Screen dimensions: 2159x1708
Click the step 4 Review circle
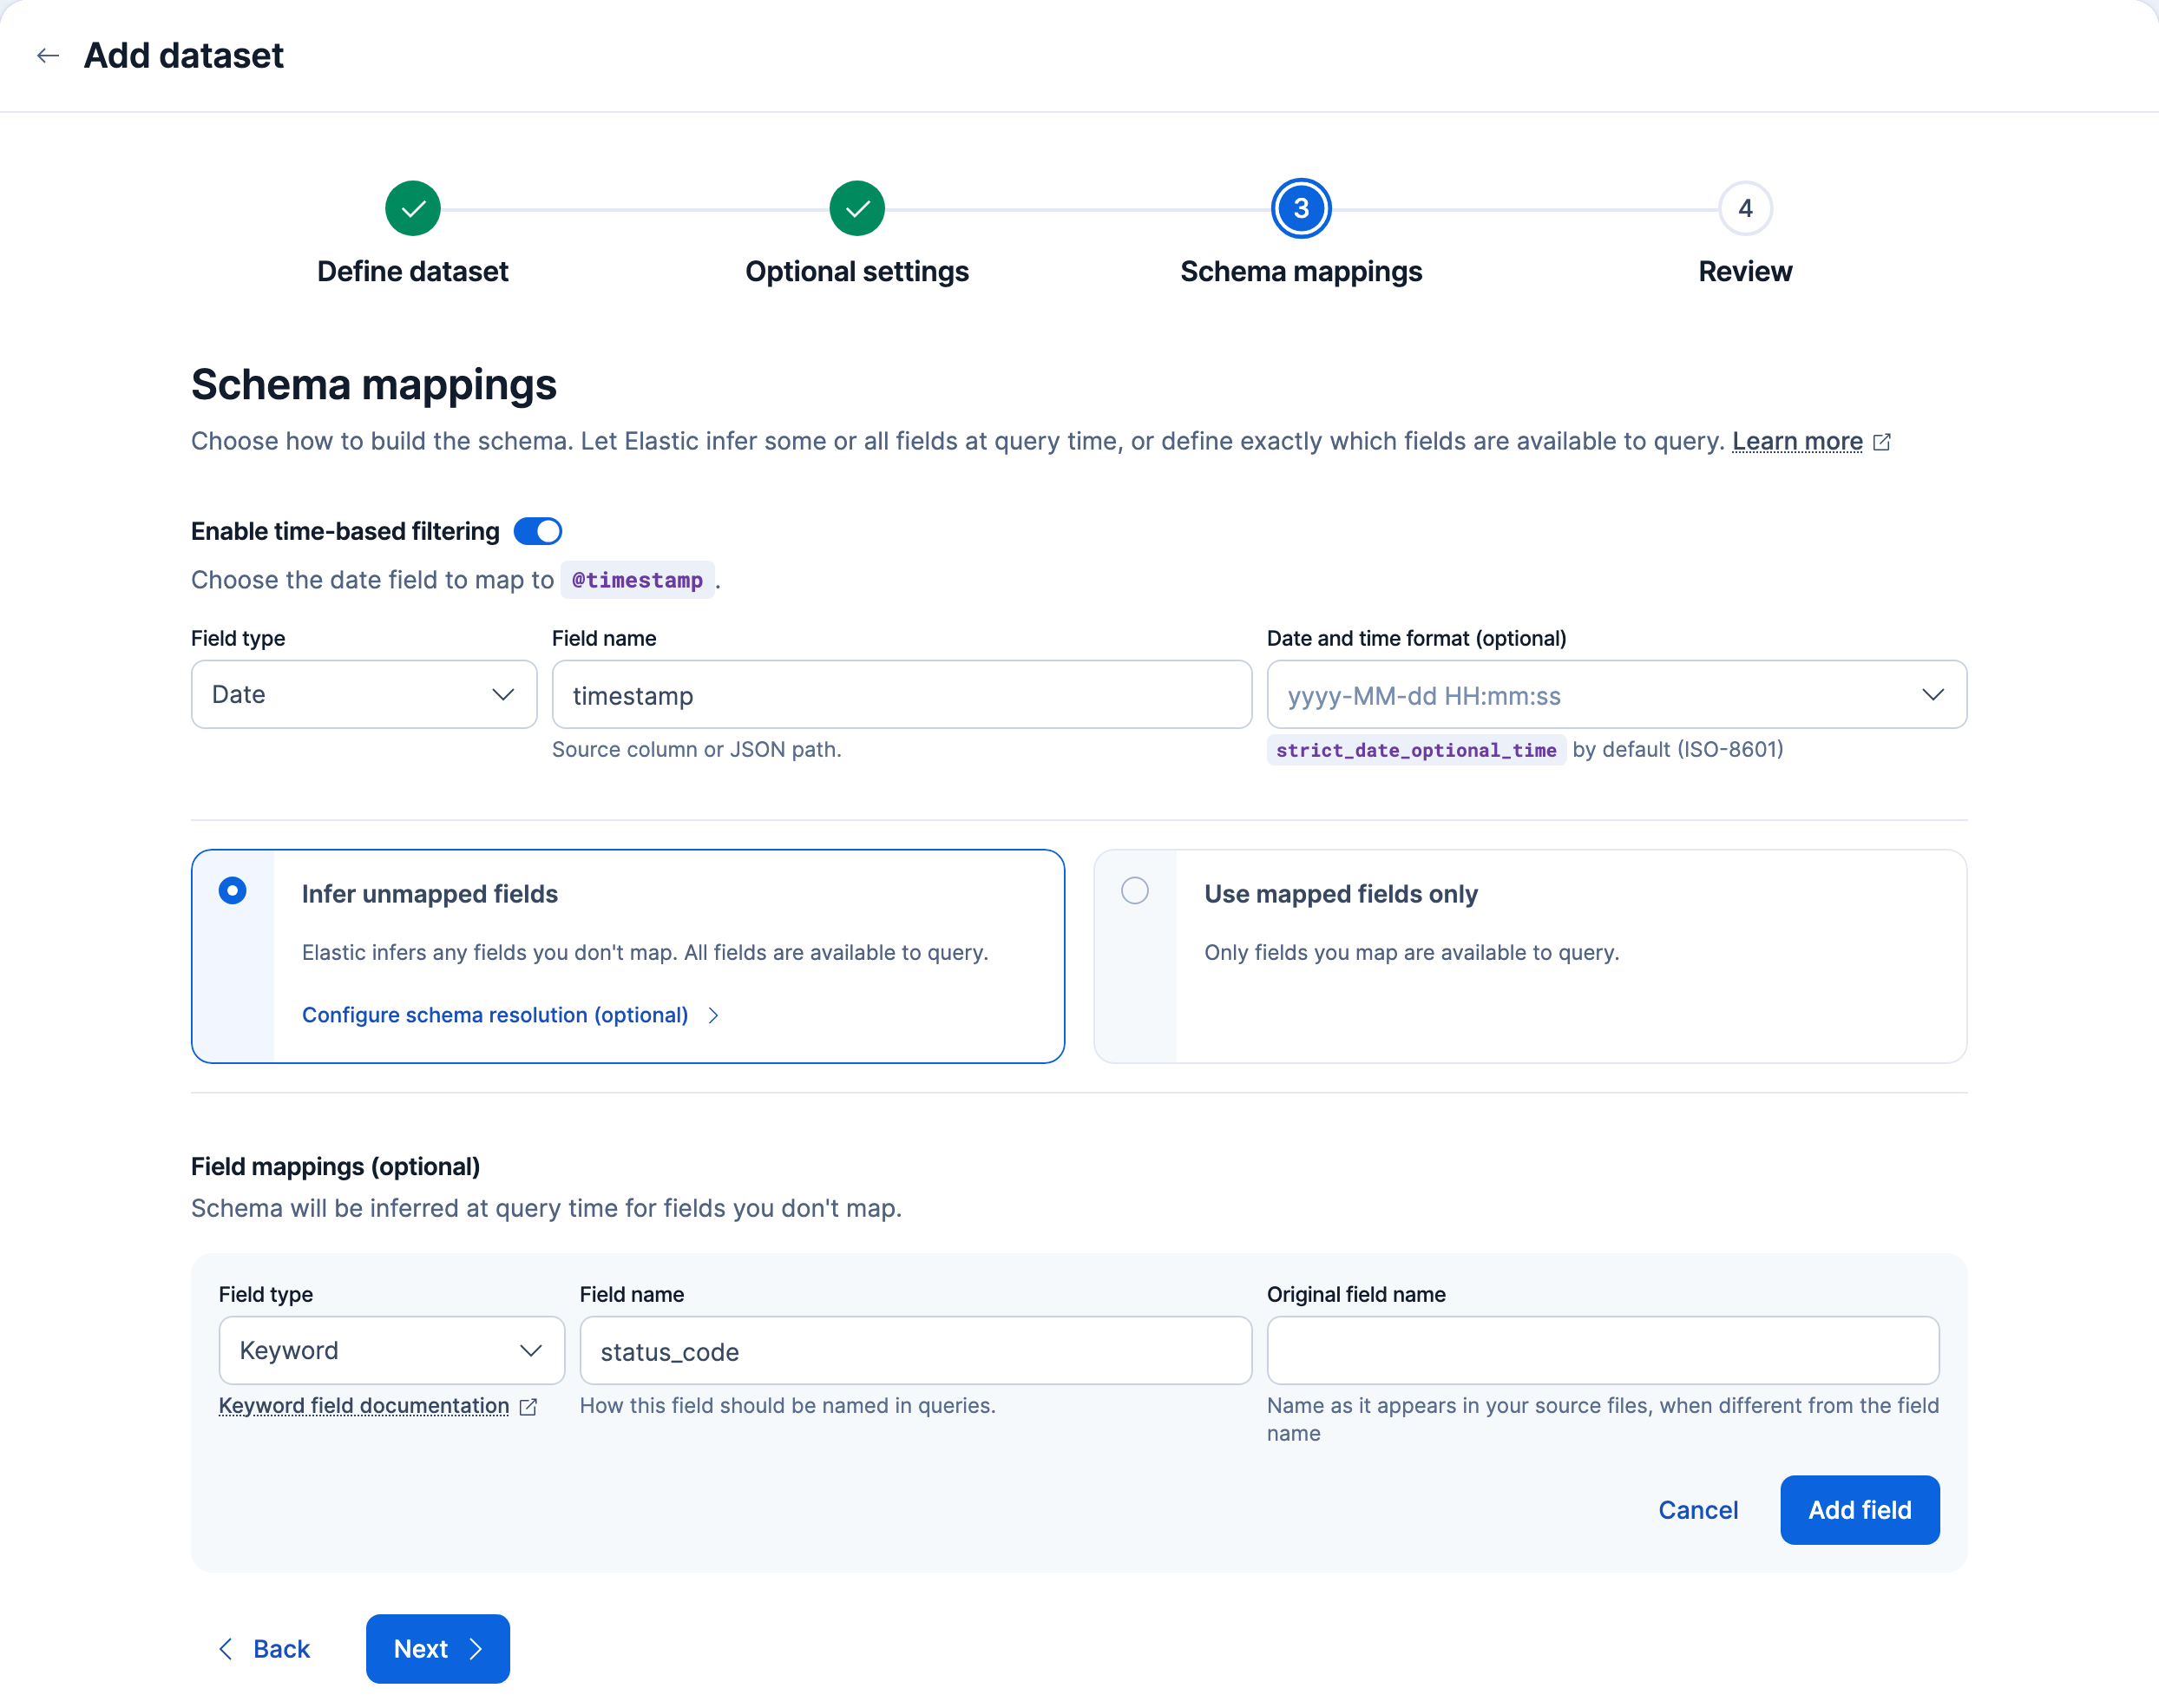[x=1745, y=208]
